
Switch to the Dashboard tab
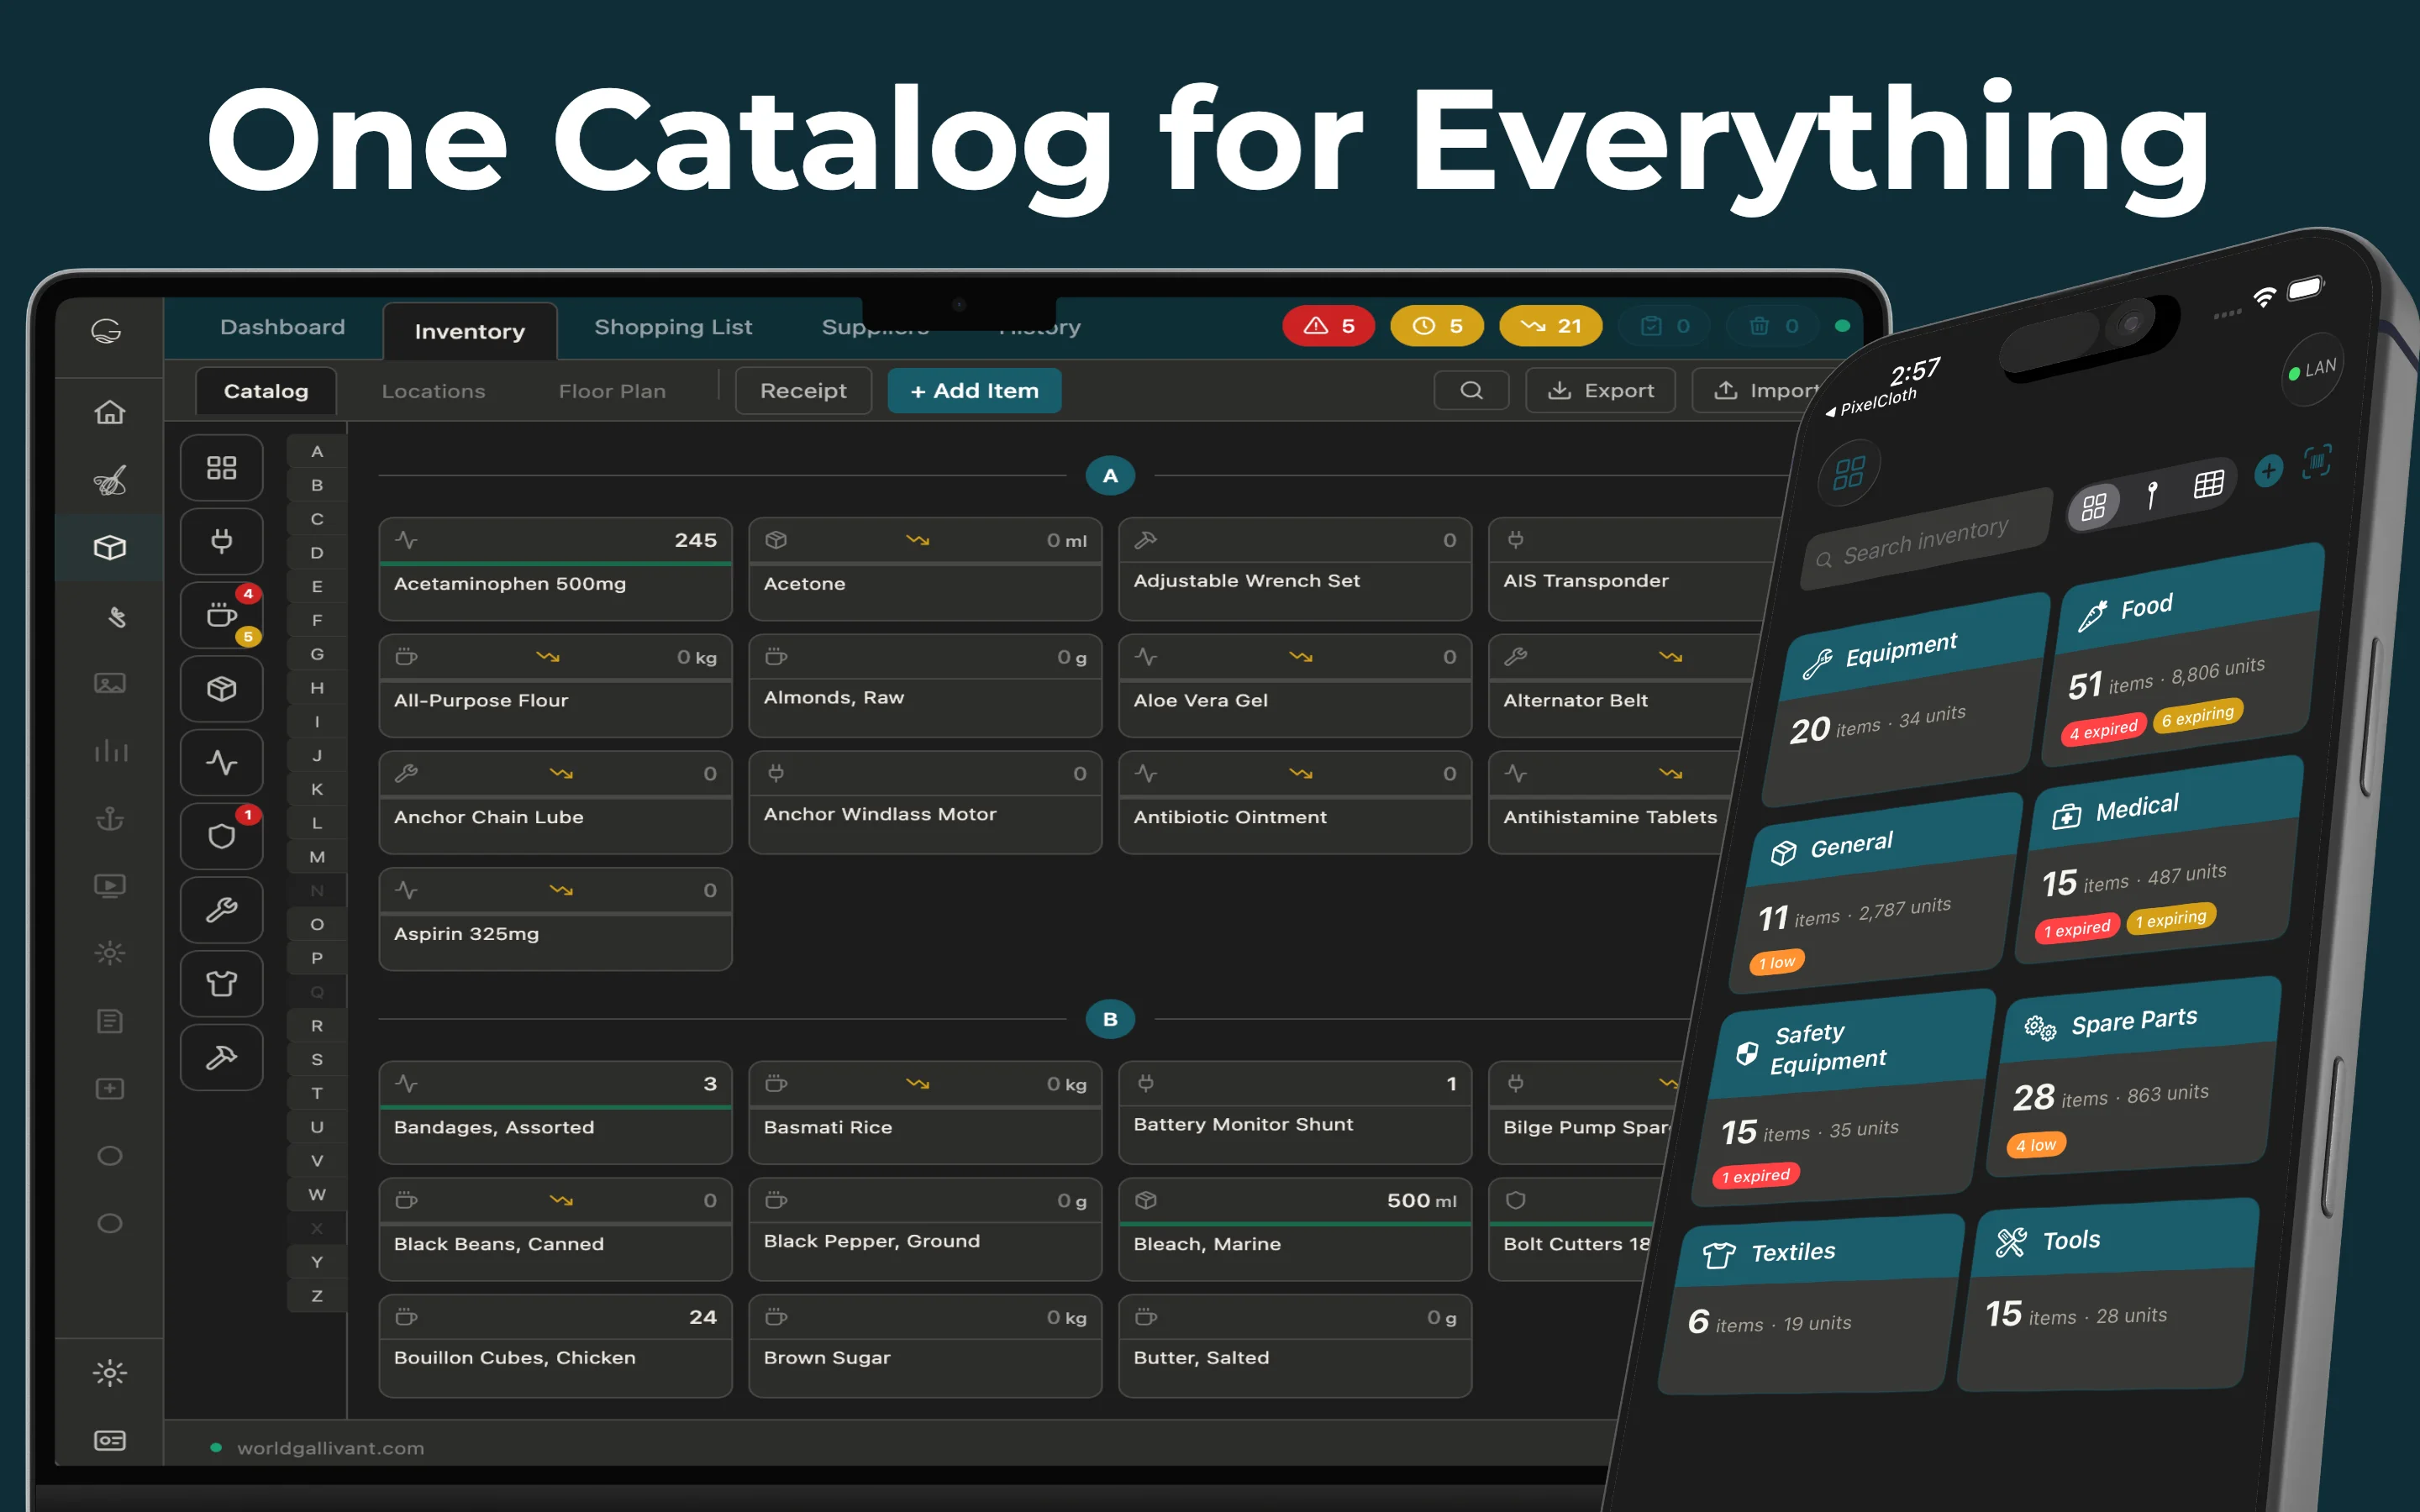[x=282, y=327]
